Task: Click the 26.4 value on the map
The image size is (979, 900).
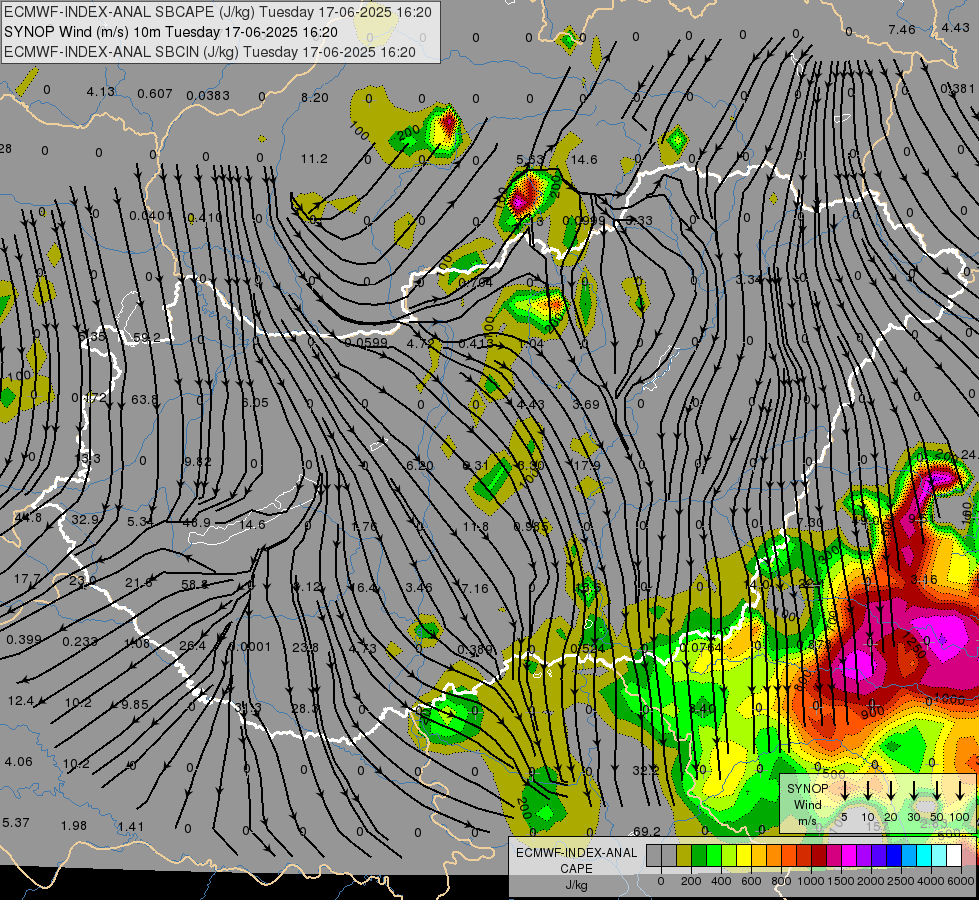Action: coord(193,645)
